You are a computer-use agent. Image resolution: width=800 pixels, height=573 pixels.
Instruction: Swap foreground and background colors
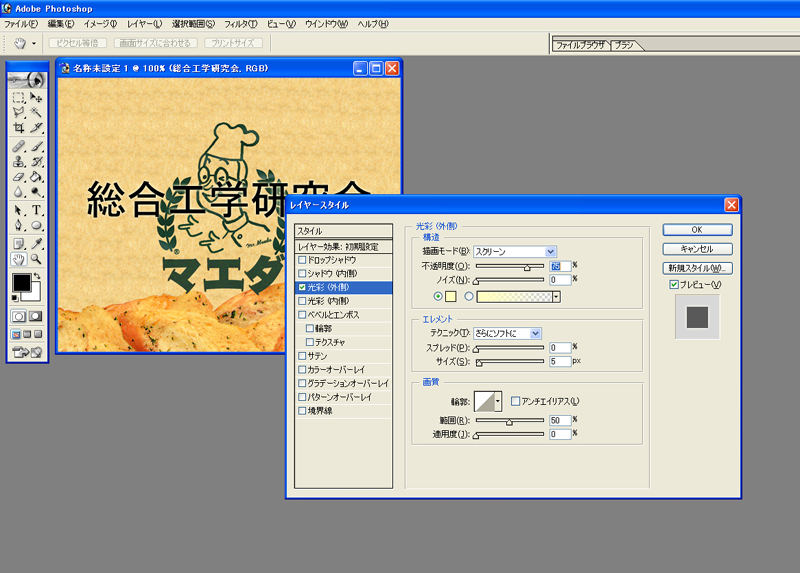(37, 276)
